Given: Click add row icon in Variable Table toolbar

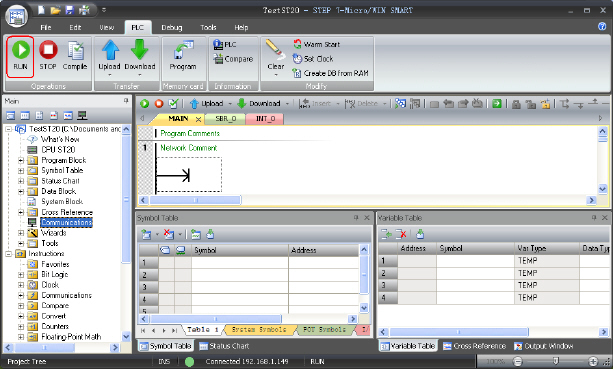Looking at the screenshot, I should coord(386,234).
